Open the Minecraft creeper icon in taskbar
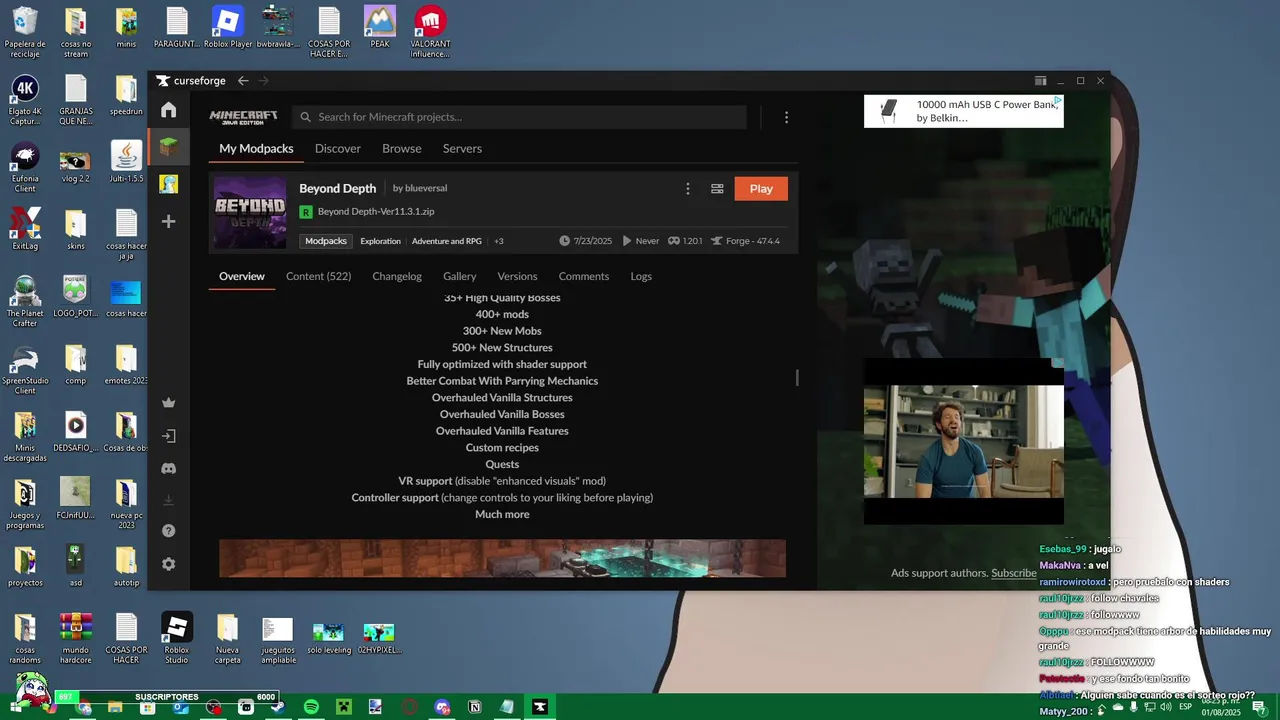The image size is (1280, 720). tap(344, 707)
